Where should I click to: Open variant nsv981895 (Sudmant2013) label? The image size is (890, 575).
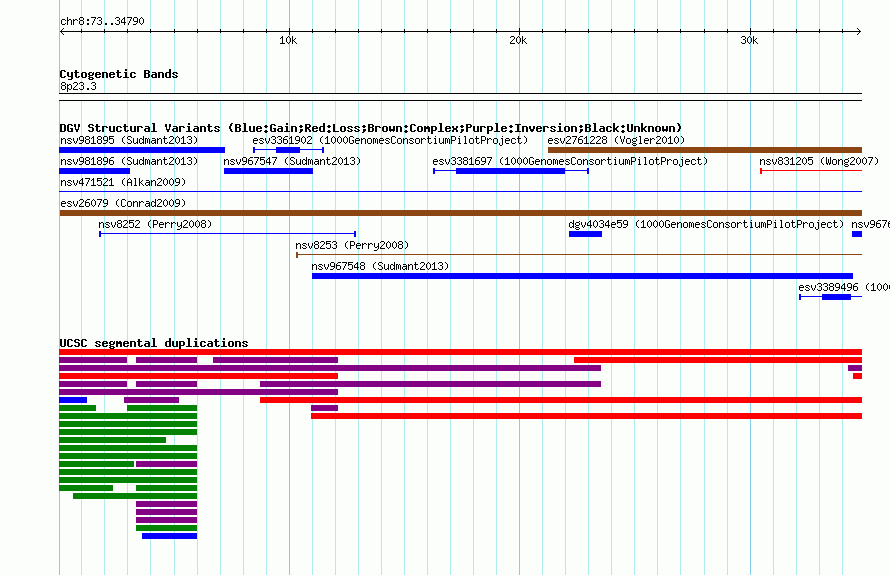pyautogui.click(x=129, y=140)
